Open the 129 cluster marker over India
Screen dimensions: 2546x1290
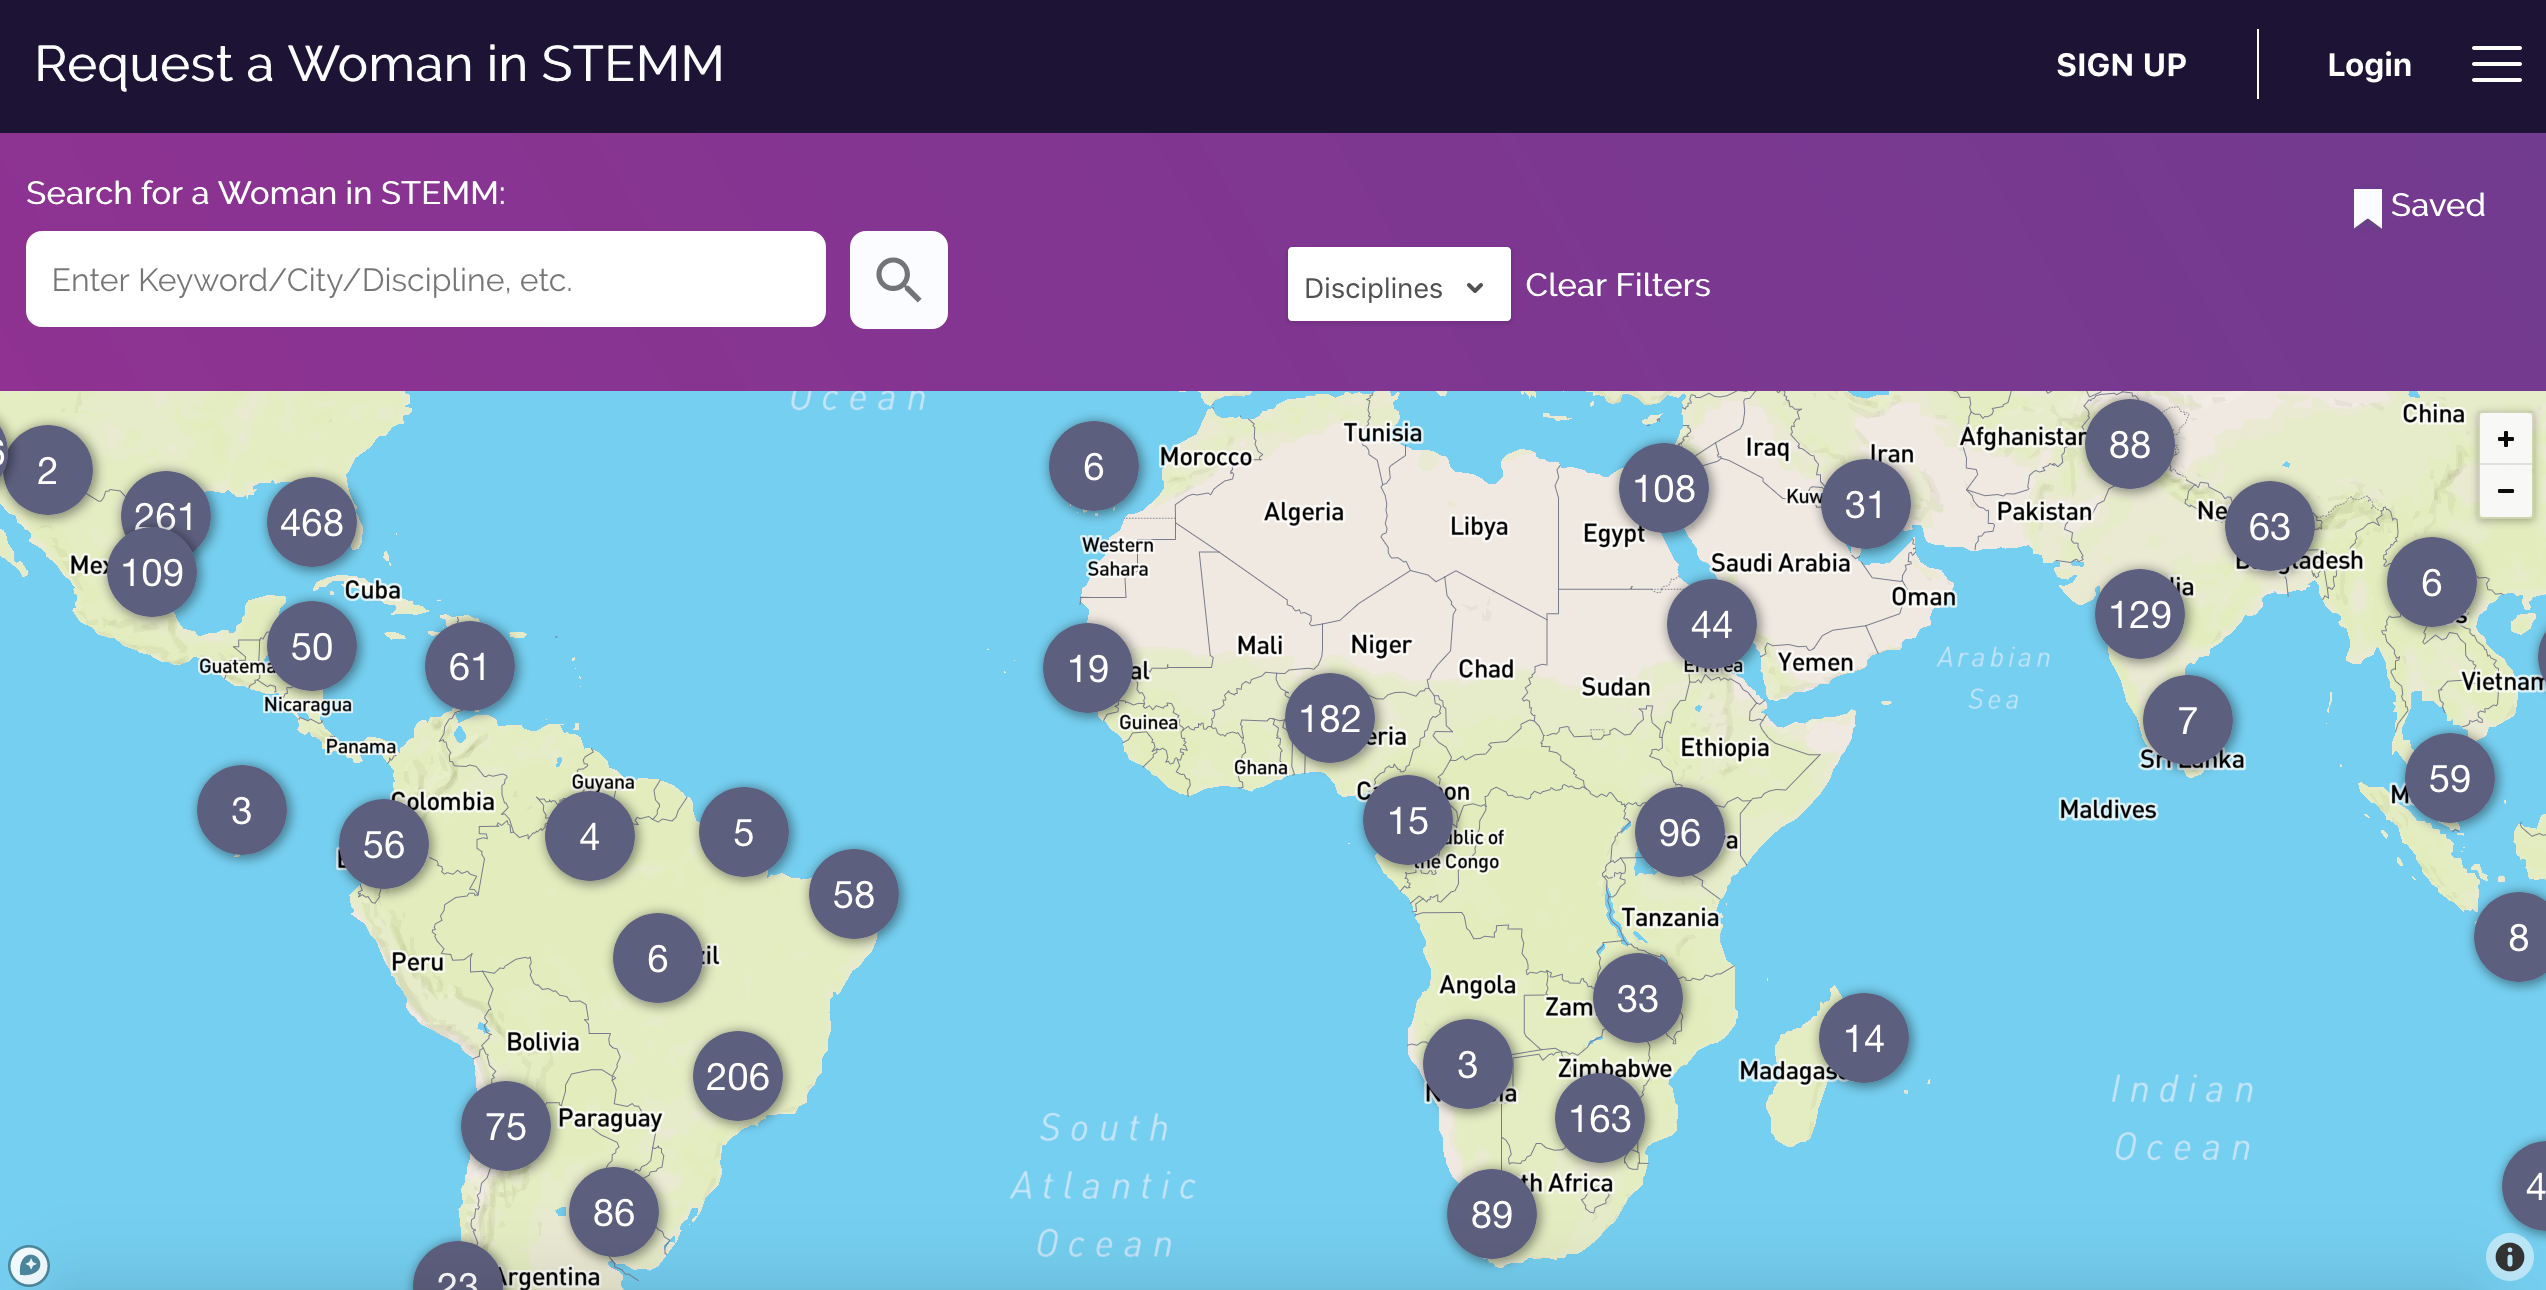(2139, 614)
